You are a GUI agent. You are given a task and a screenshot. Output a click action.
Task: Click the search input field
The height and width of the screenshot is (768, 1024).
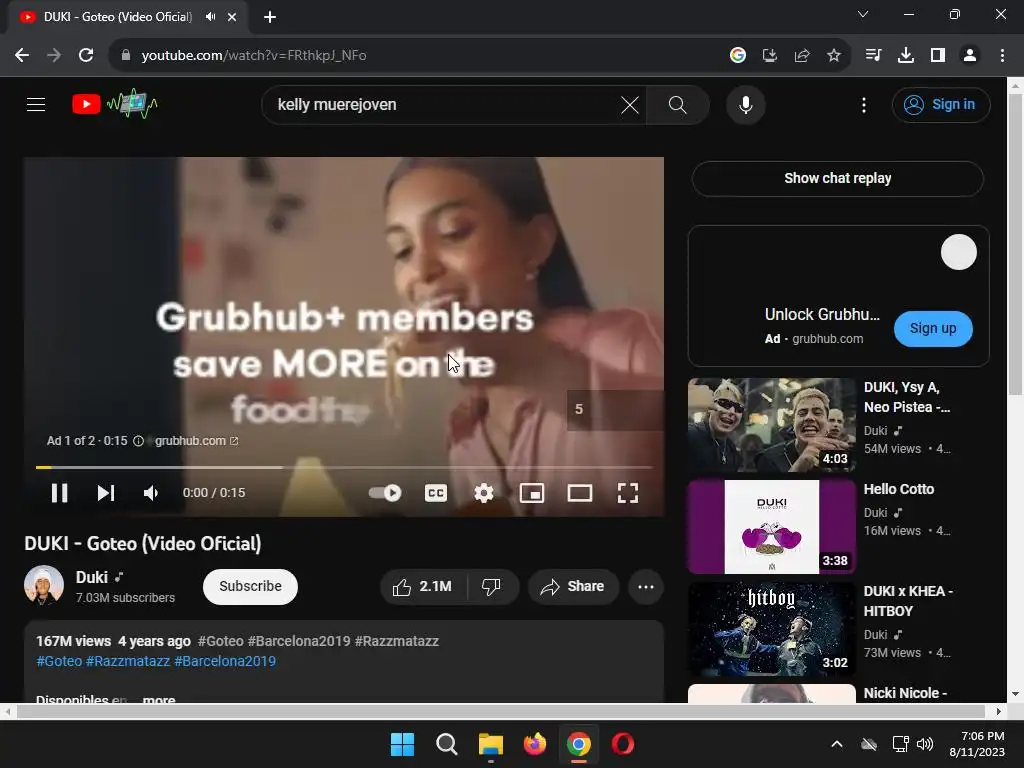tap(444, 104)
